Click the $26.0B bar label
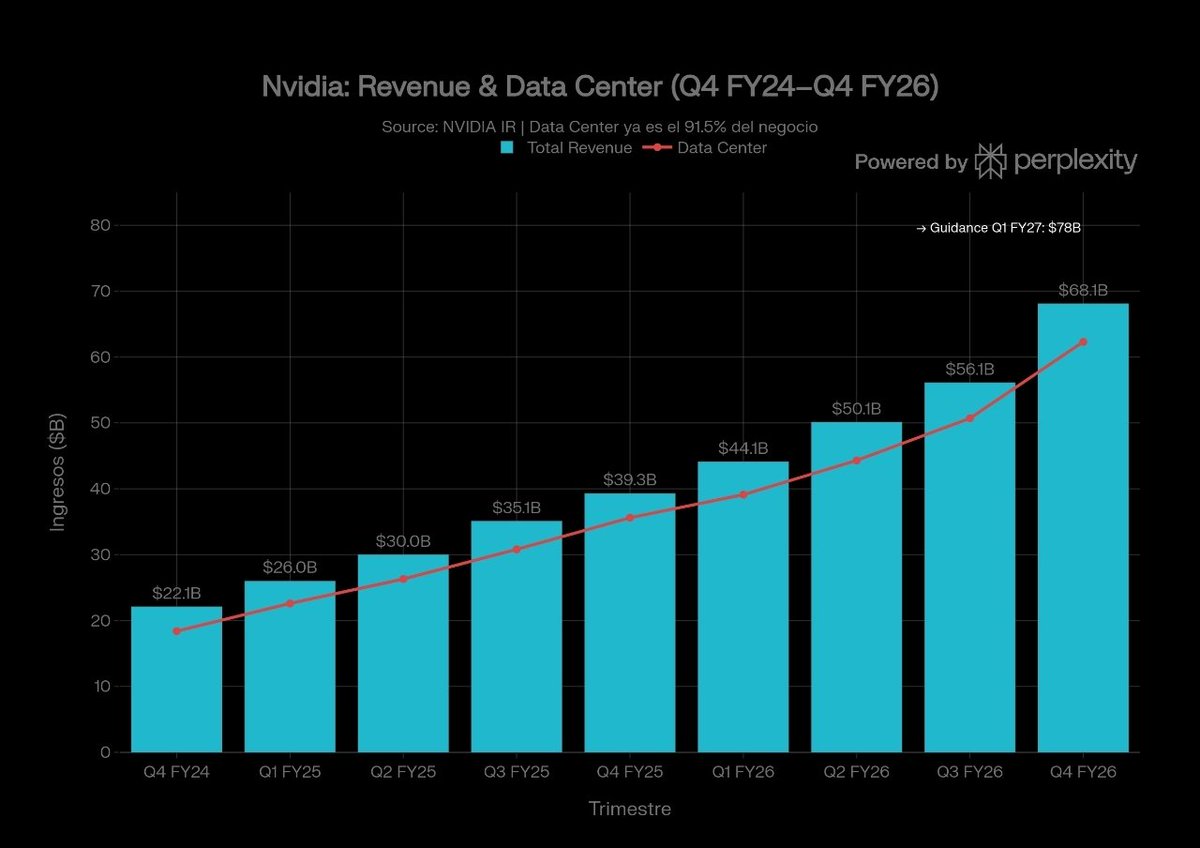 point(290,568)
